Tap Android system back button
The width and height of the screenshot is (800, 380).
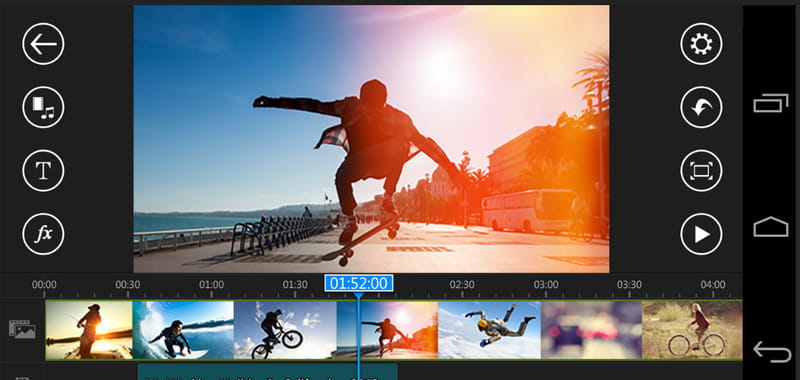pyautogui.click(x=772, y=352)
